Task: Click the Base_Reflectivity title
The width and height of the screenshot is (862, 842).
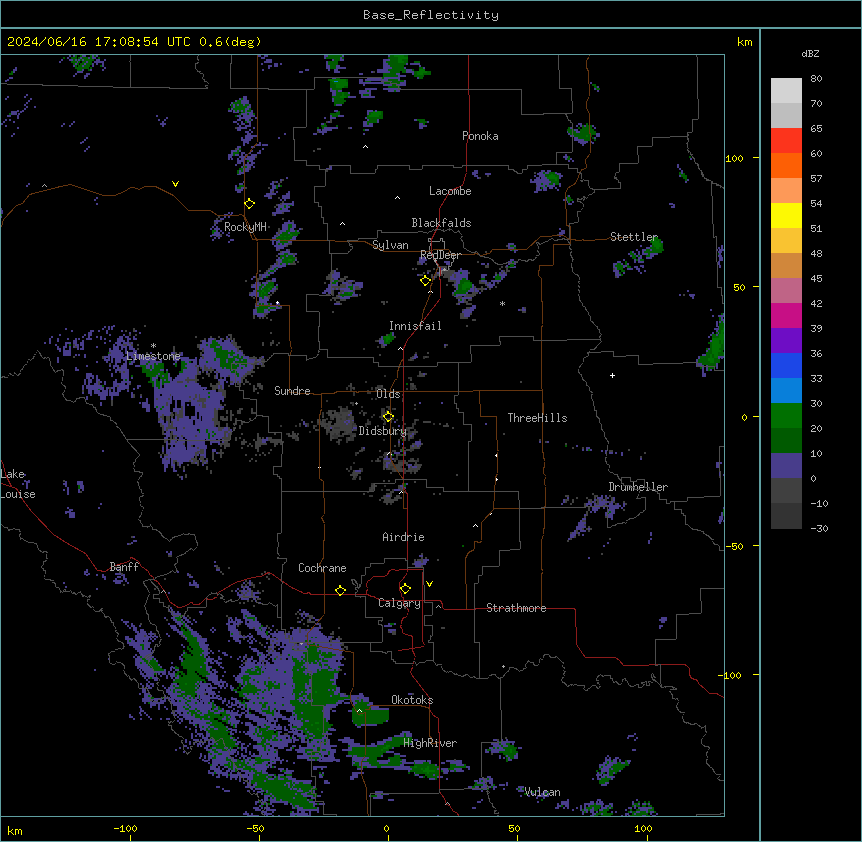Action: (431, 15)
